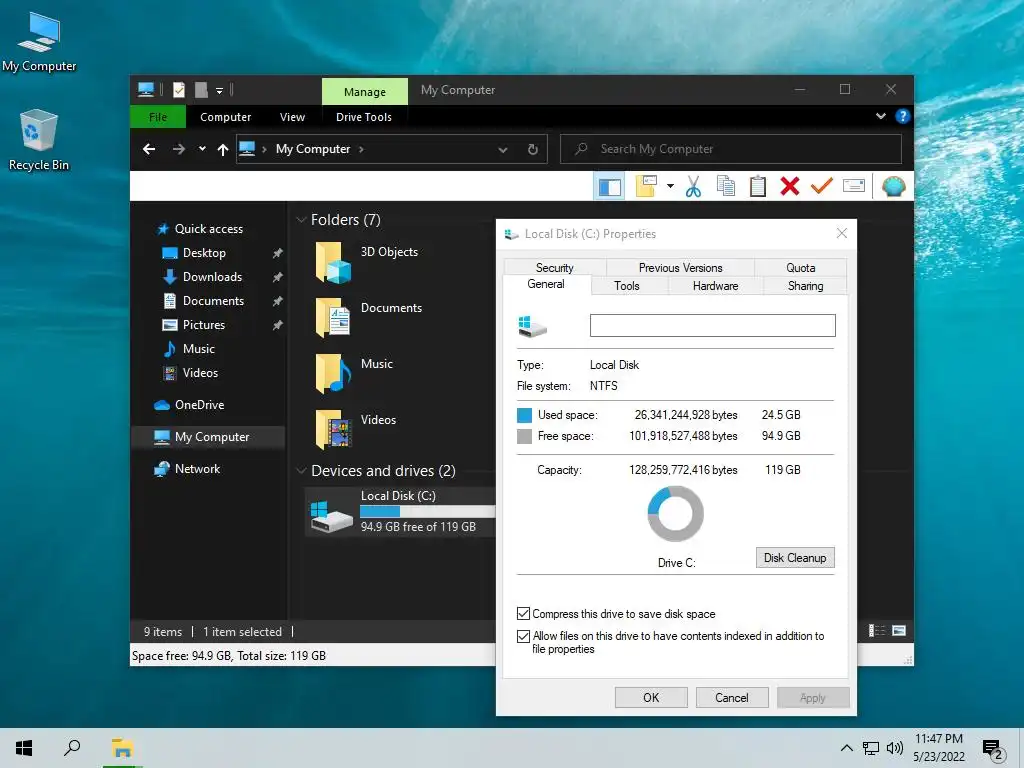Click the red X Delete icon
Screen dimensions: 1024x768
[790, 186]
